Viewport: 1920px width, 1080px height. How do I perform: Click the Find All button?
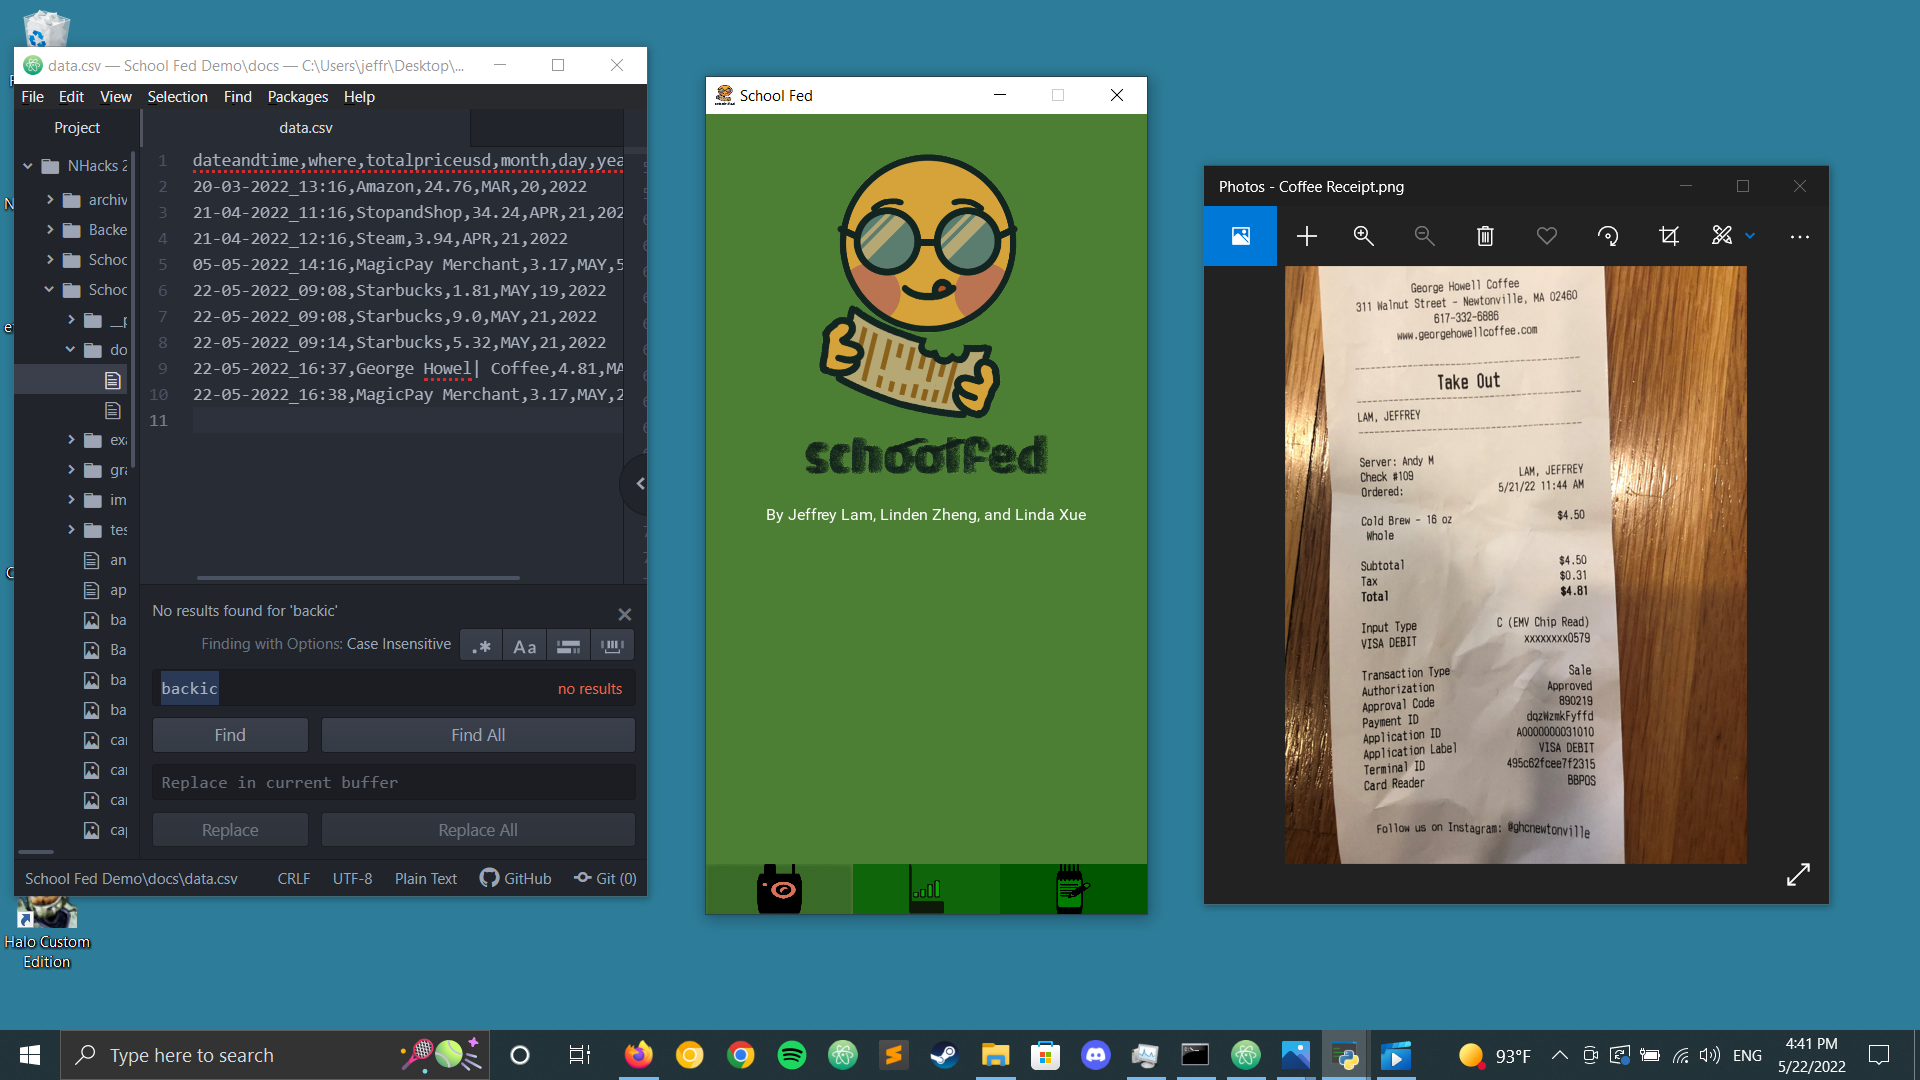coord(478,735)
